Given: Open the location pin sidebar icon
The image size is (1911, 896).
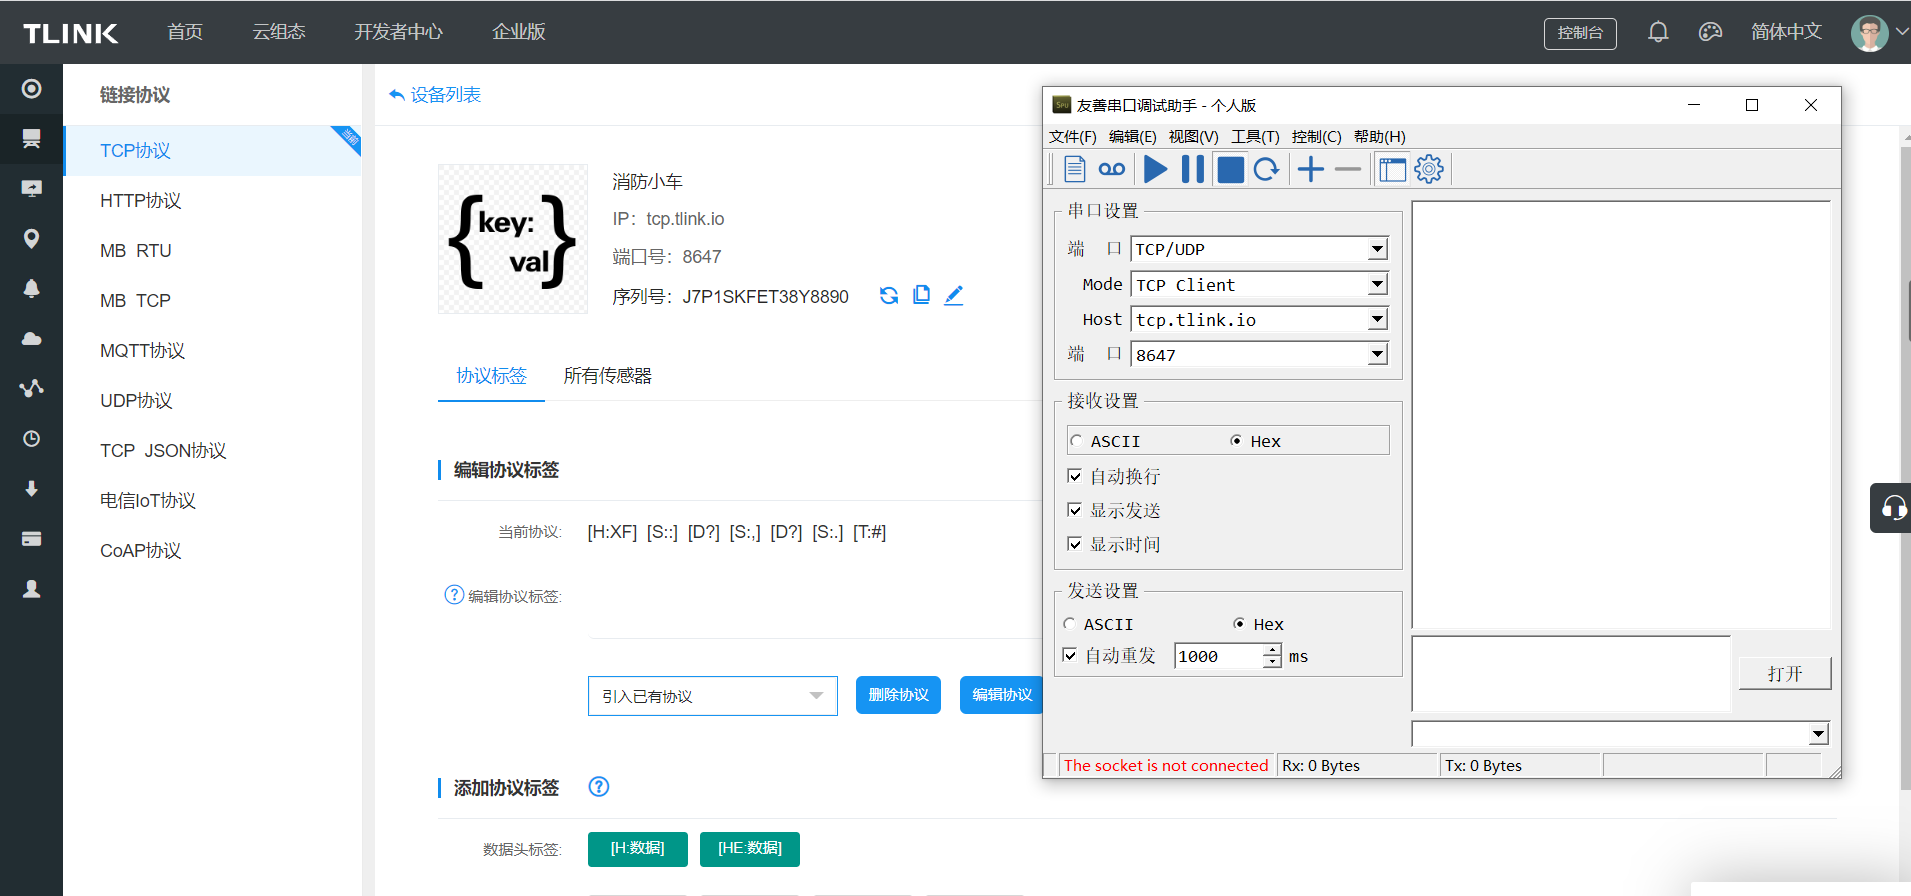Looking at the screenshot, I should [x=32, y=238].
